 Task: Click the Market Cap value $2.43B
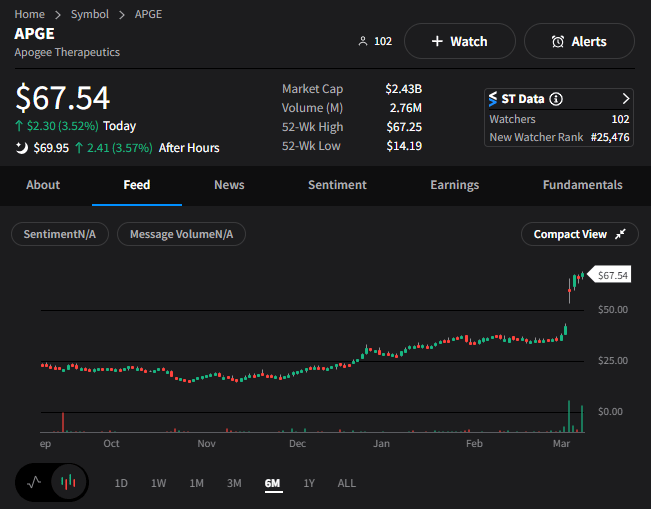[x=404, y=89]
